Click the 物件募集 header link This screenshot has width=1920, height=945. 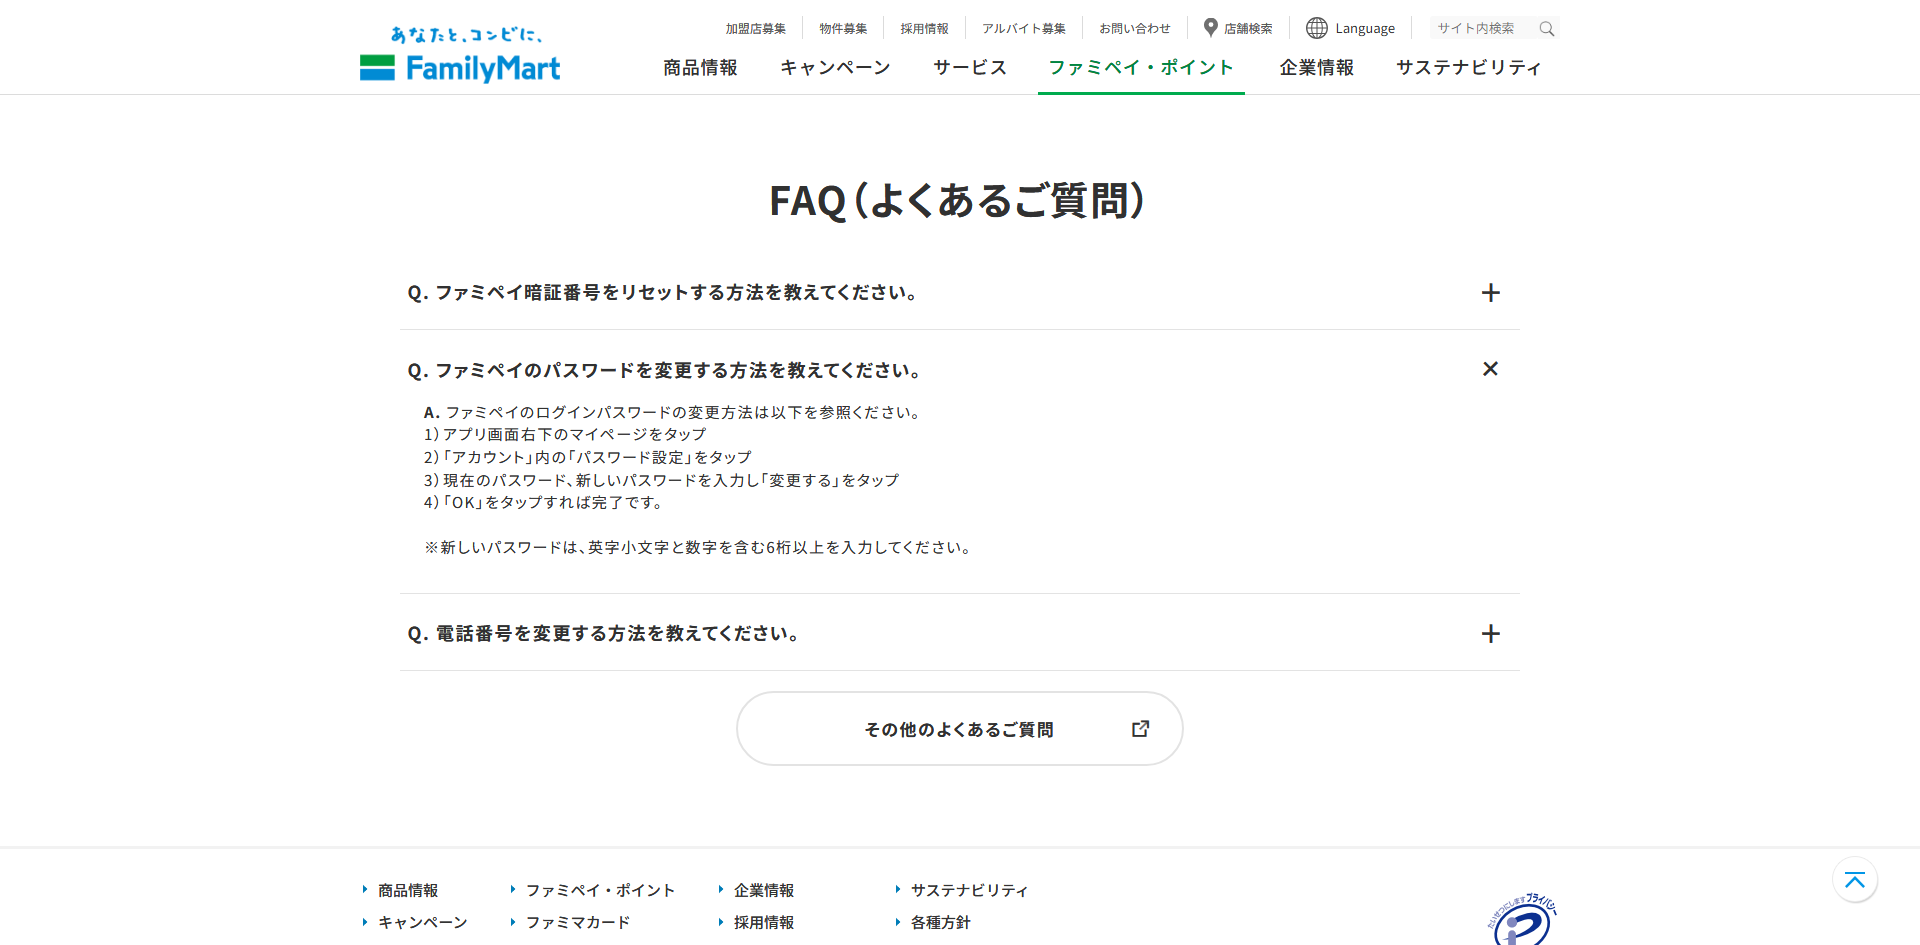pos(843,29)
